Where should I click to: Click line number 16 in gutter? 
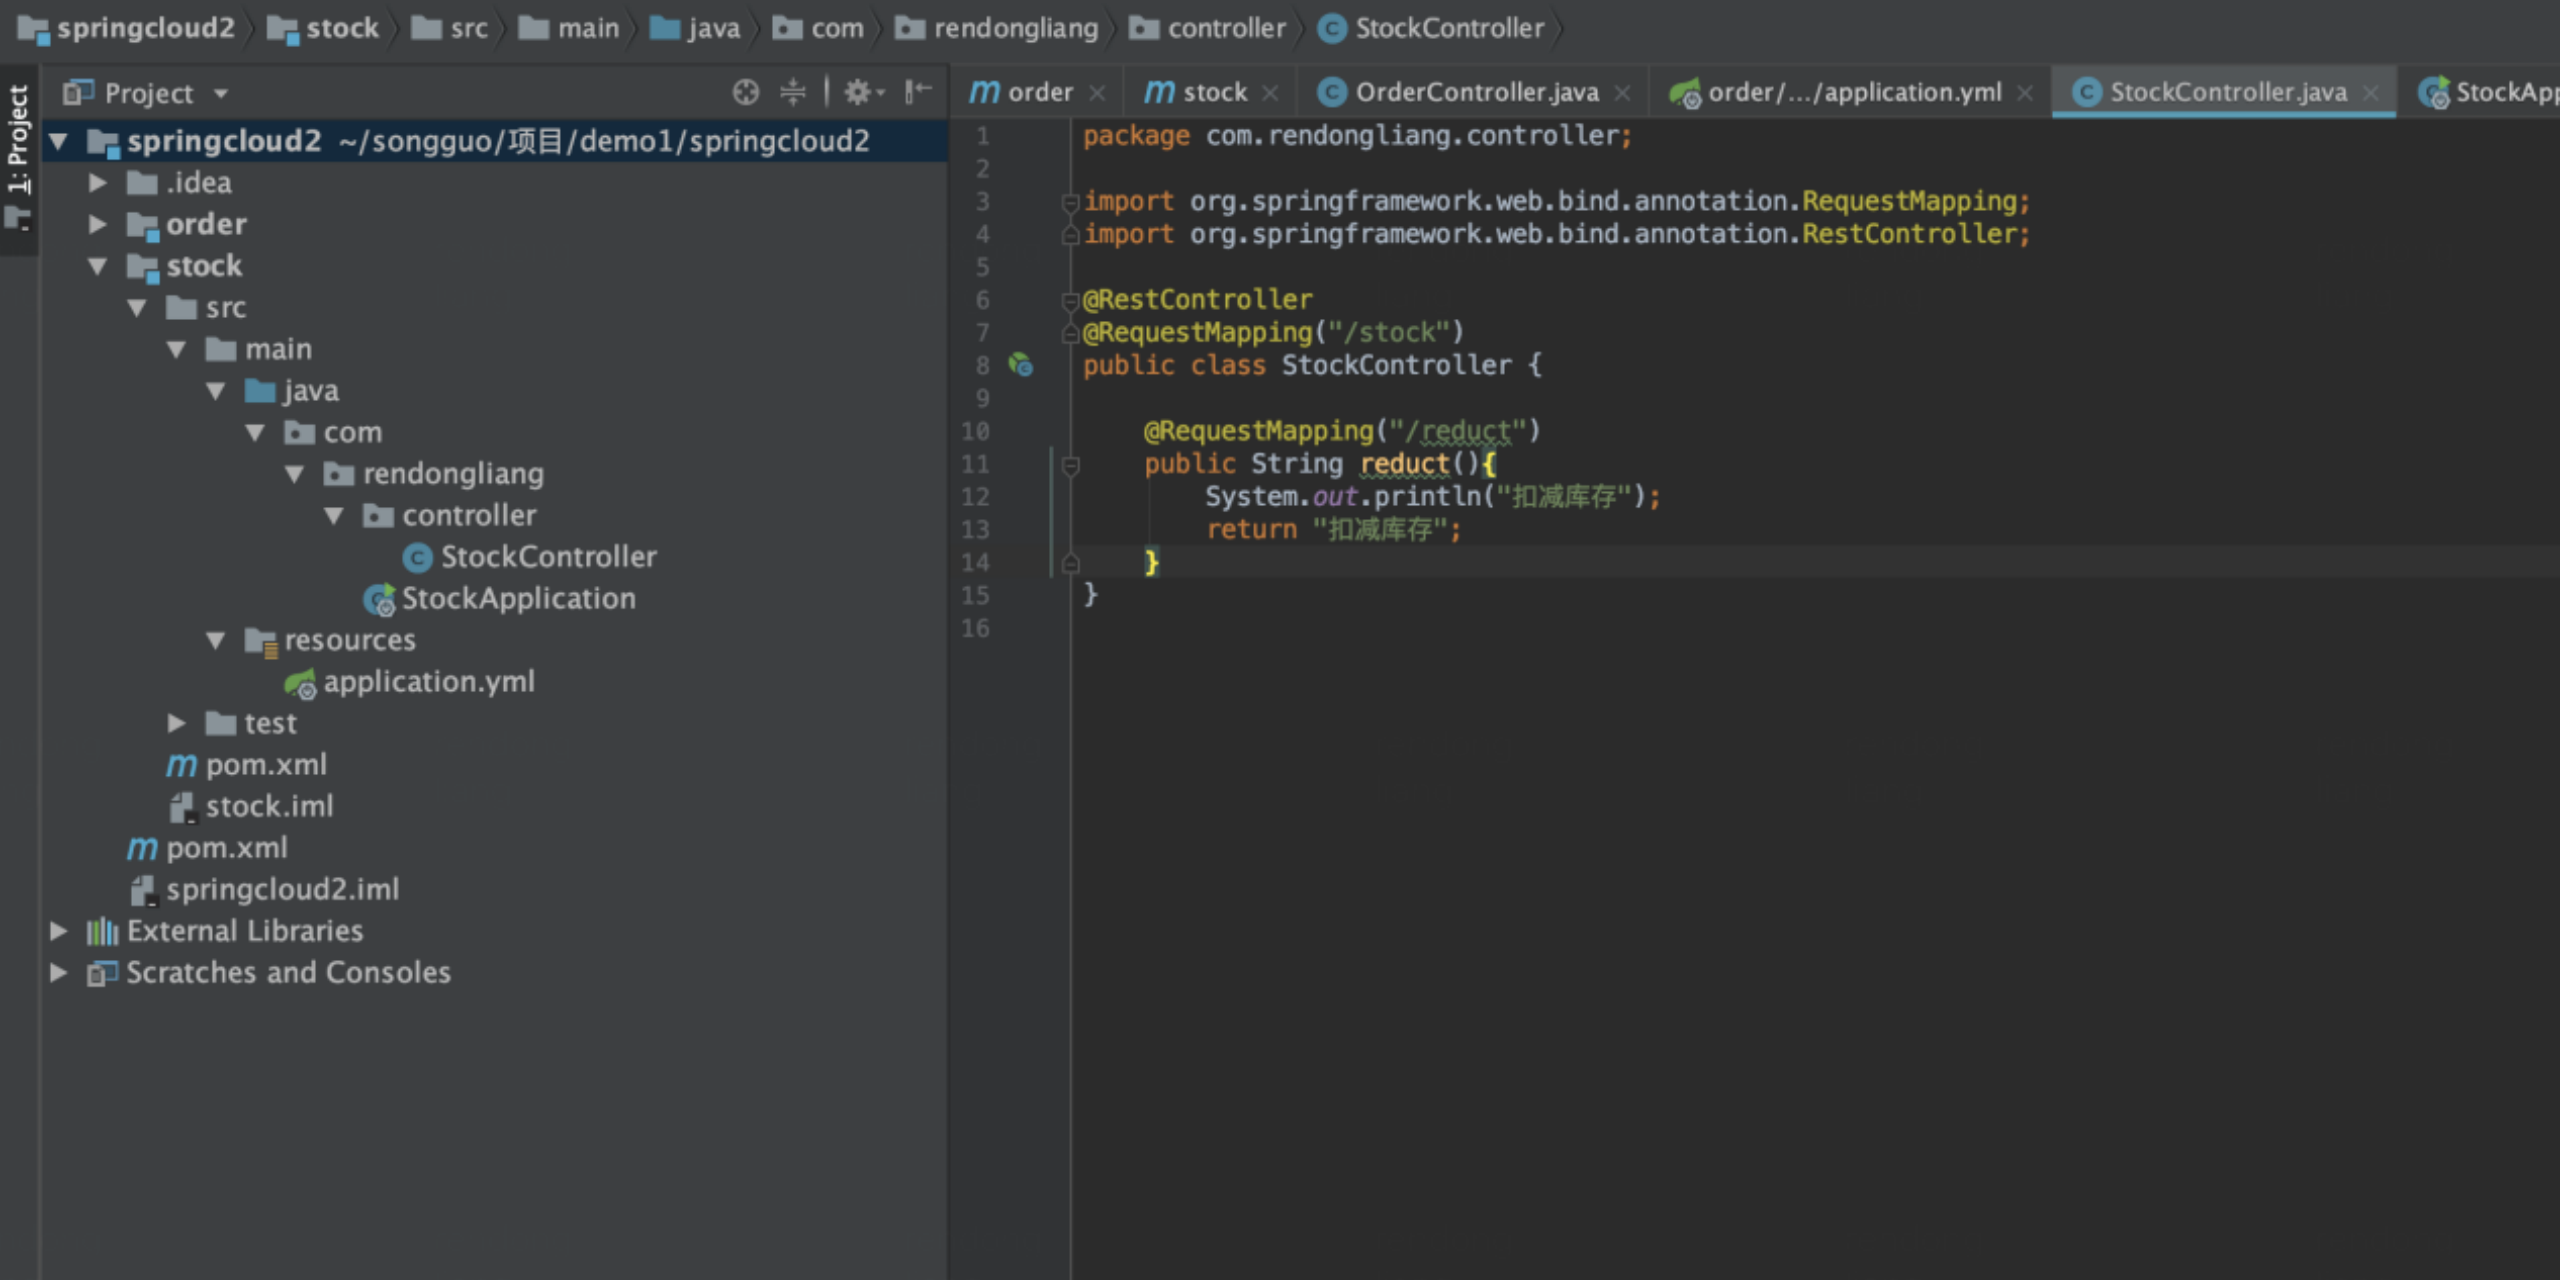(x=975, y=628)
